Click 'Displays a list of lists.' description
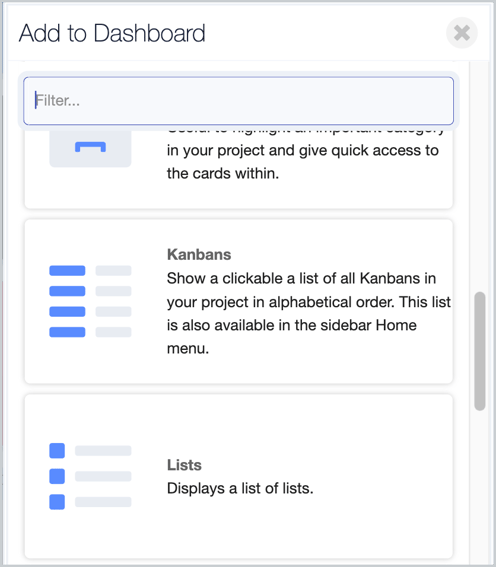The height and width of the screenshot is (567, 496). pos(240,489)
